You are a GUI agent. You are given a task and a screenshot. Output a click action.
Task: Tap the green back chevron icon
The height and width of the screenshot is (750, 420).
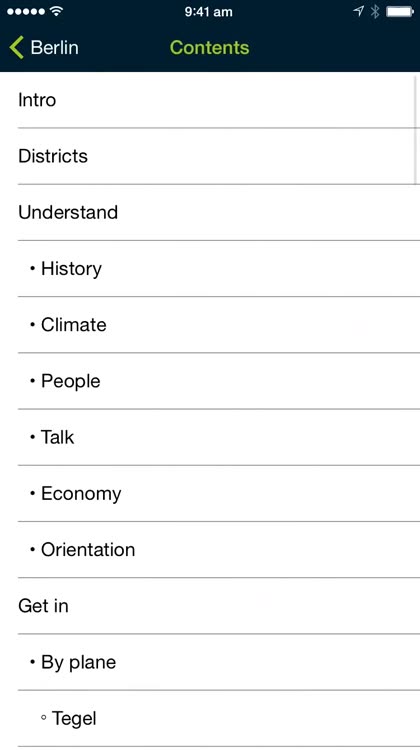[x=16, y=48]
